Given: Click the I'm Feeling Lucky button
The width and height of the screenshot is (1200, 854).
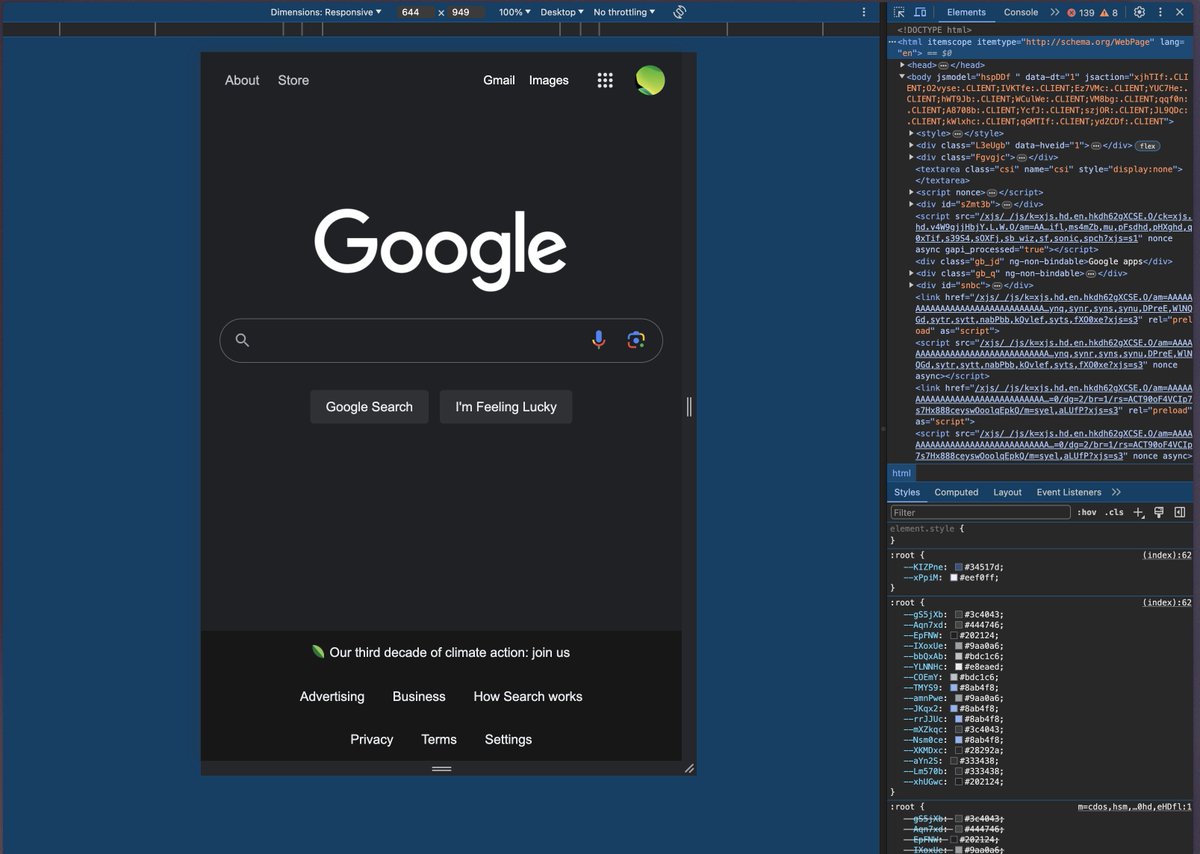Looking at the screenshot, I should point(506,407).
